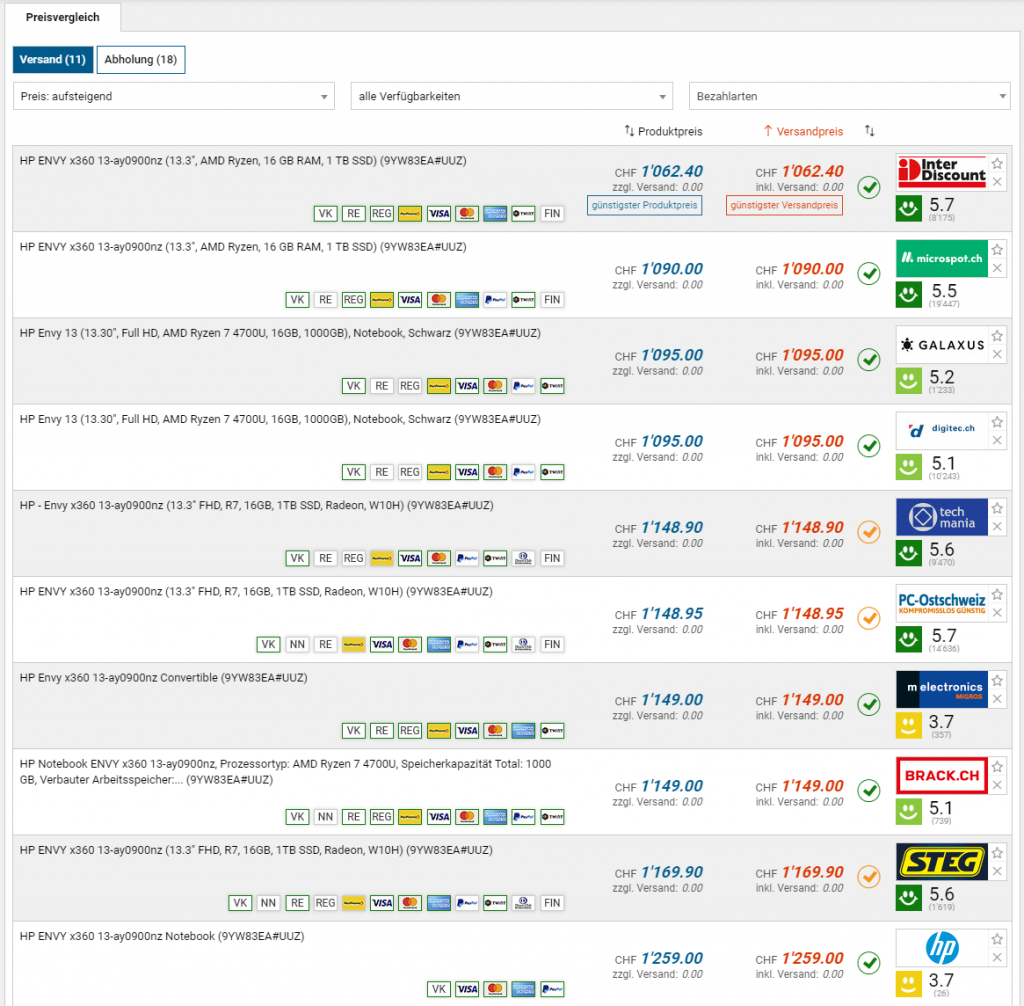Click the Mastercard icon in the BRACK.CH row
This screenshot has width=1024, height=1006.
point(466,817)
